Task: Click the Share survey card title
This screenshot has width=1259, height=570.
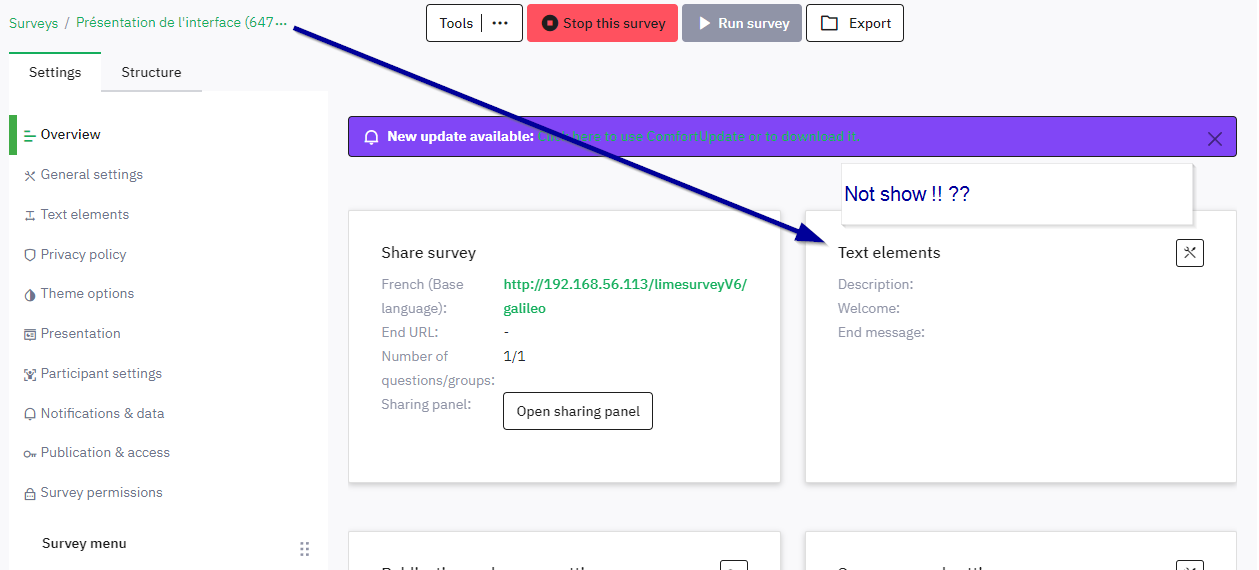Action: 428,253
